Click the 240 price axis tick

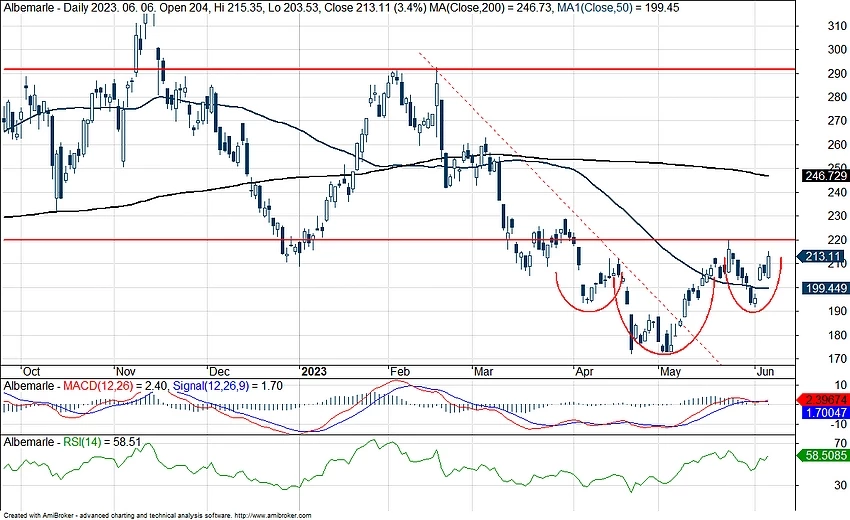click(837, 192)
